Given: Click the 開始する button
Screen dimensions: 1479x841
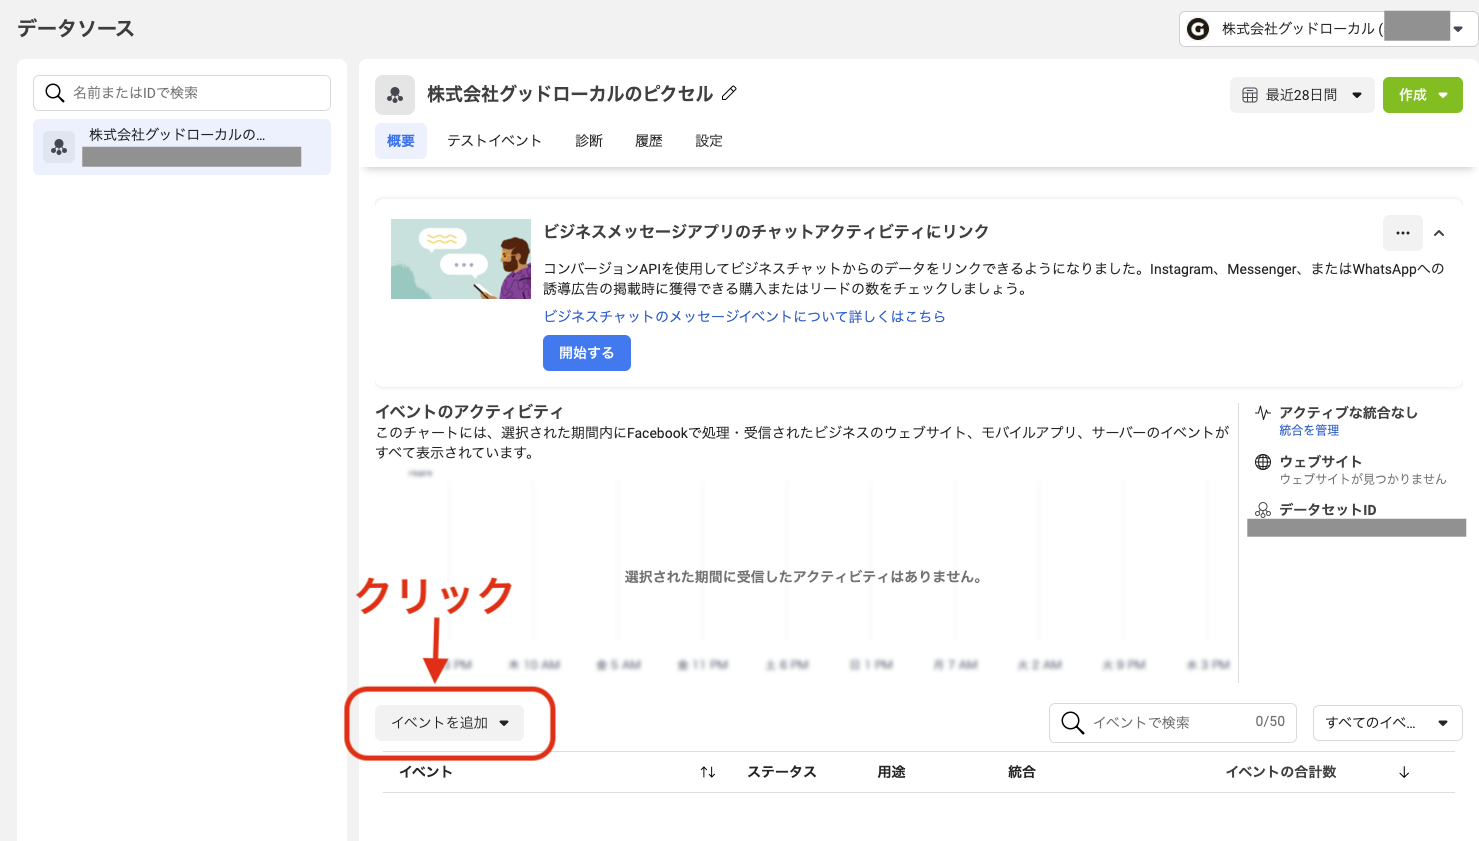Looking at the screenshot, I should tap(586, 352).
